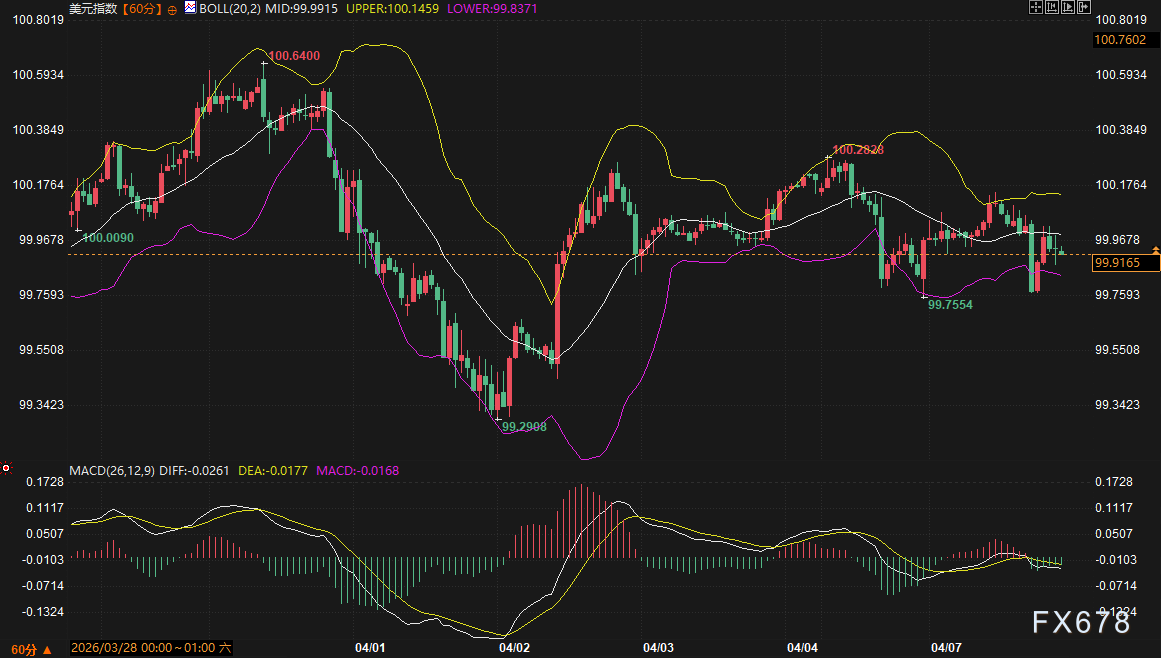Click the orange circled-minus icon beside 60分

pyautogui.click(x=172, y=8)
